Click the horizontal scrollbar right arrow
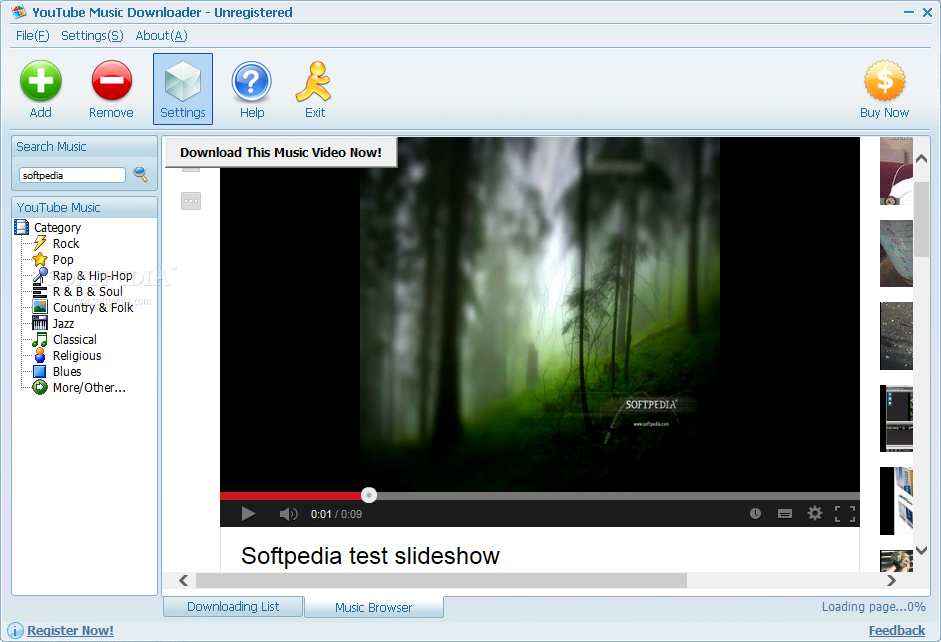 (891, 580)
